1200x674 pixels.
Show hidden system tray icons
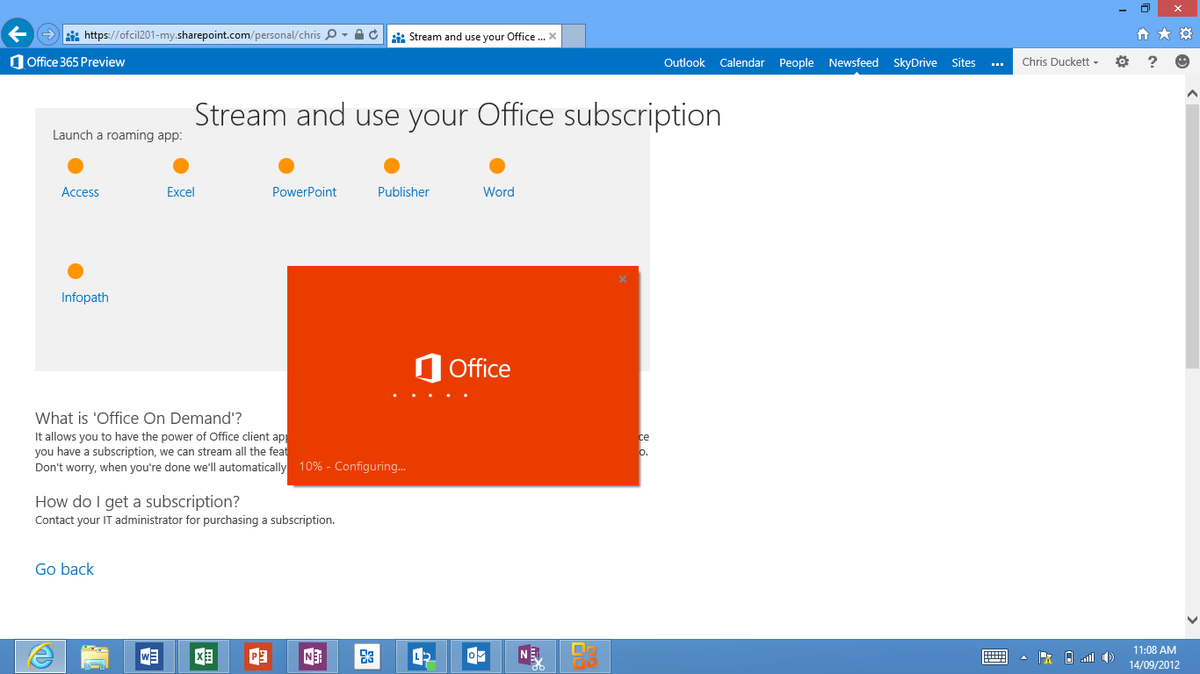(1024, 657)
